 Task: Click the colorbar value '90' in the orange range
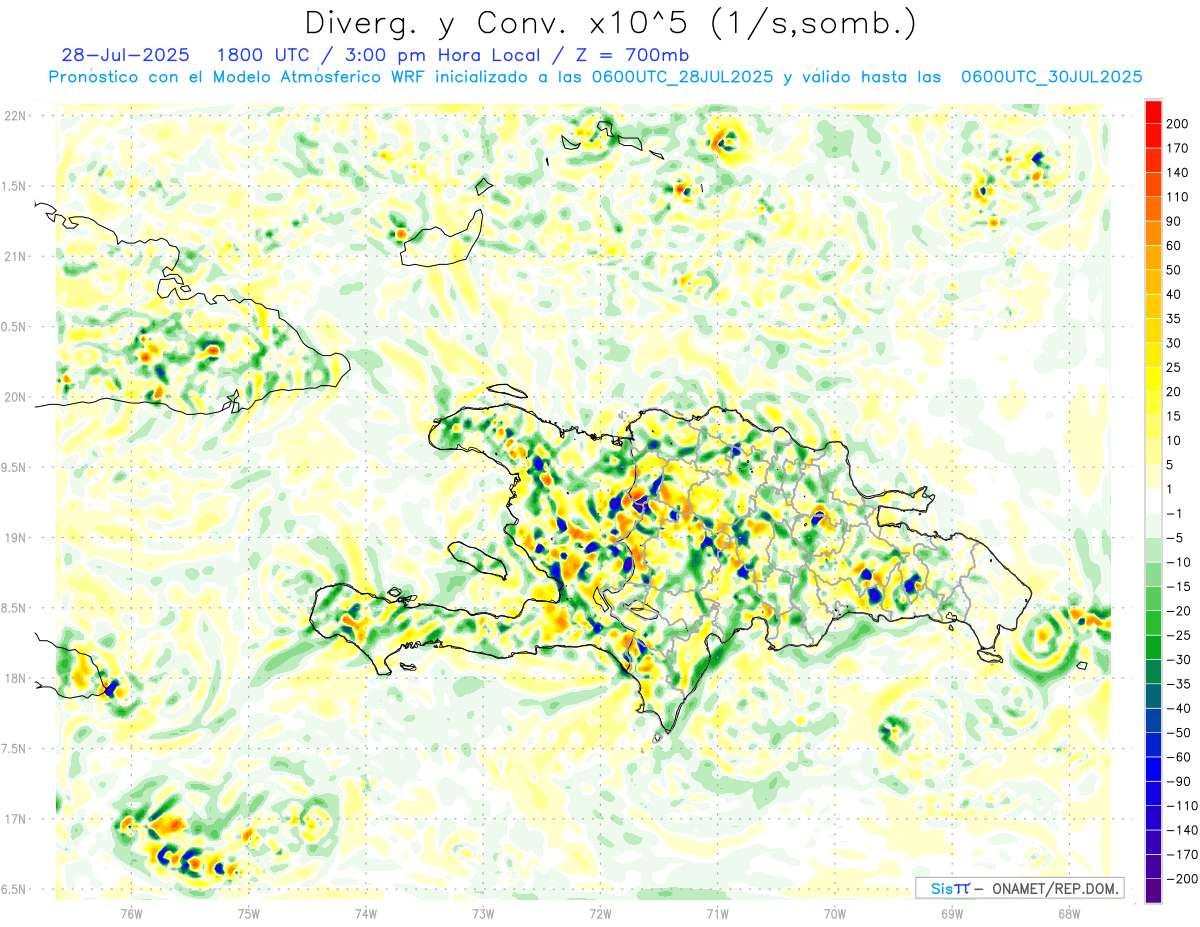tap(1176, 221)
